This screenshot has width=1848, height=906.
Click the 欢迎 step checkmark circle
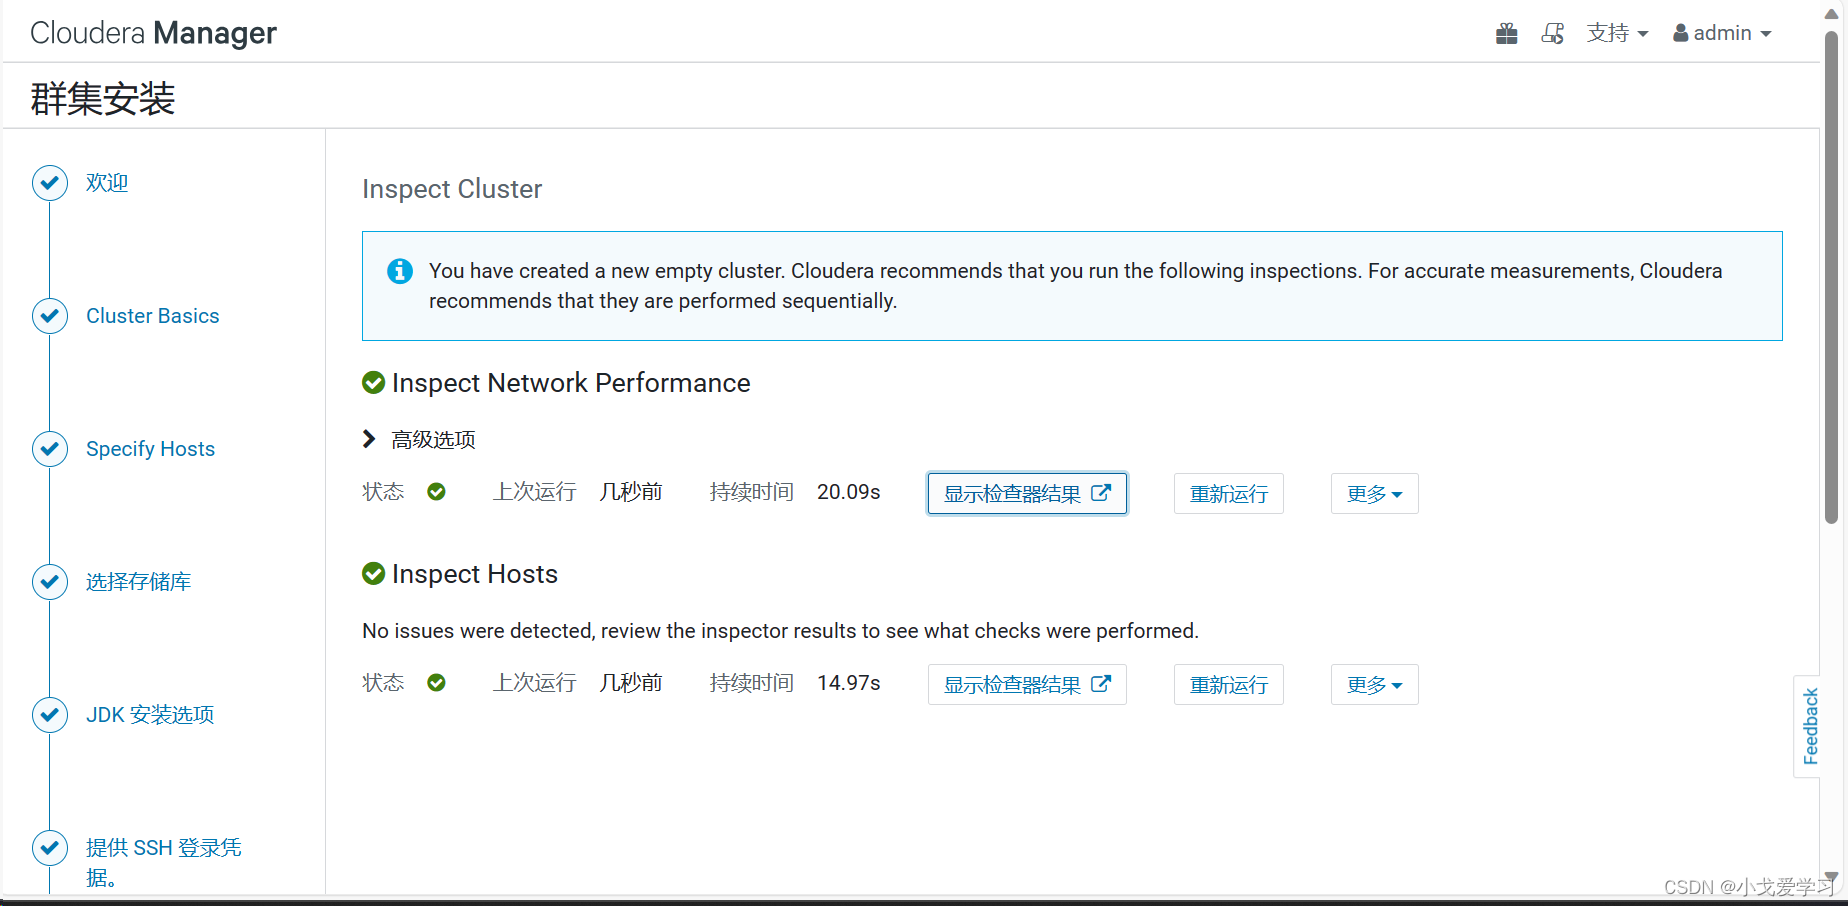pyautogui.click(x=50, y=183)
